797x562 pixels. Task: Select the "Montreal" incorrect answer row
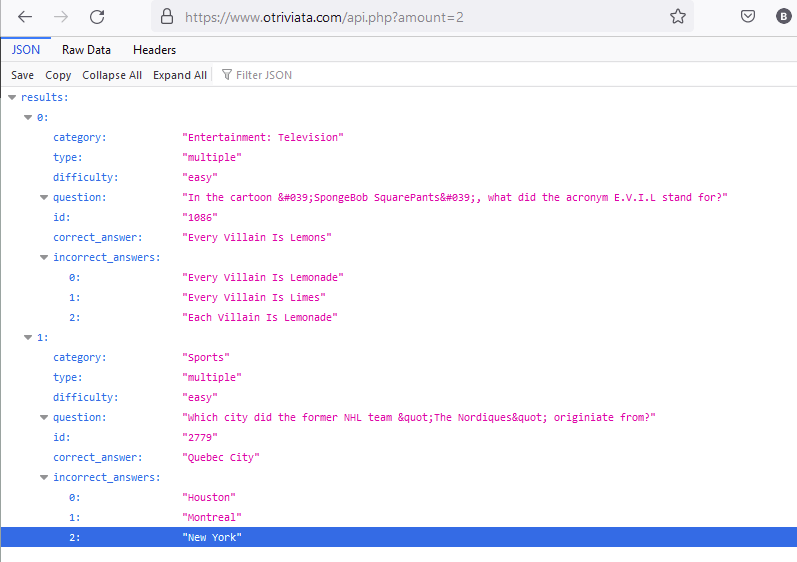(398, 517)
